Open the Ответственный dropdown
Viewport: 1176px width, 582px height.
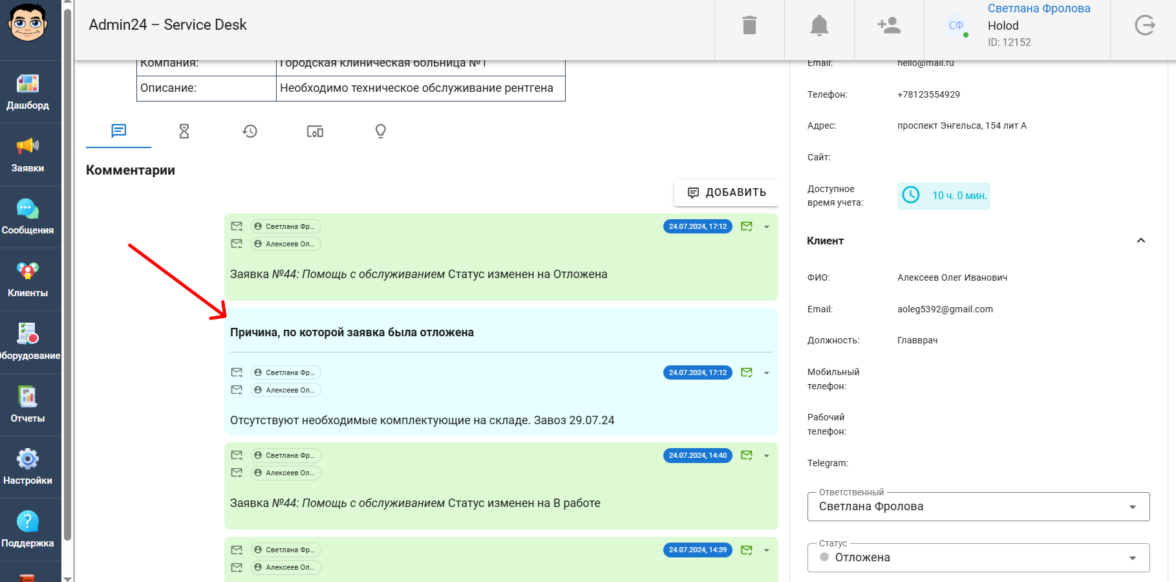(x=977, y=506)
